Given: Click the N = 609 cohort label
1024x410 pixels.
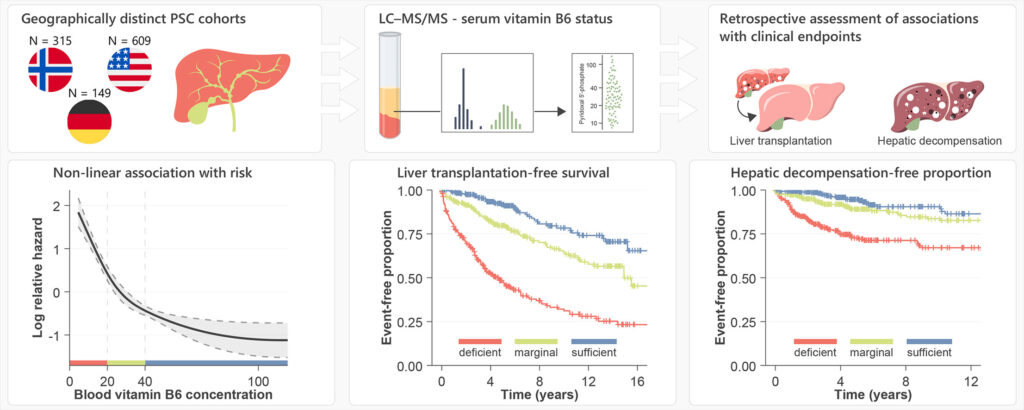Looking at the screenshot, I should [x=129, y=40].
